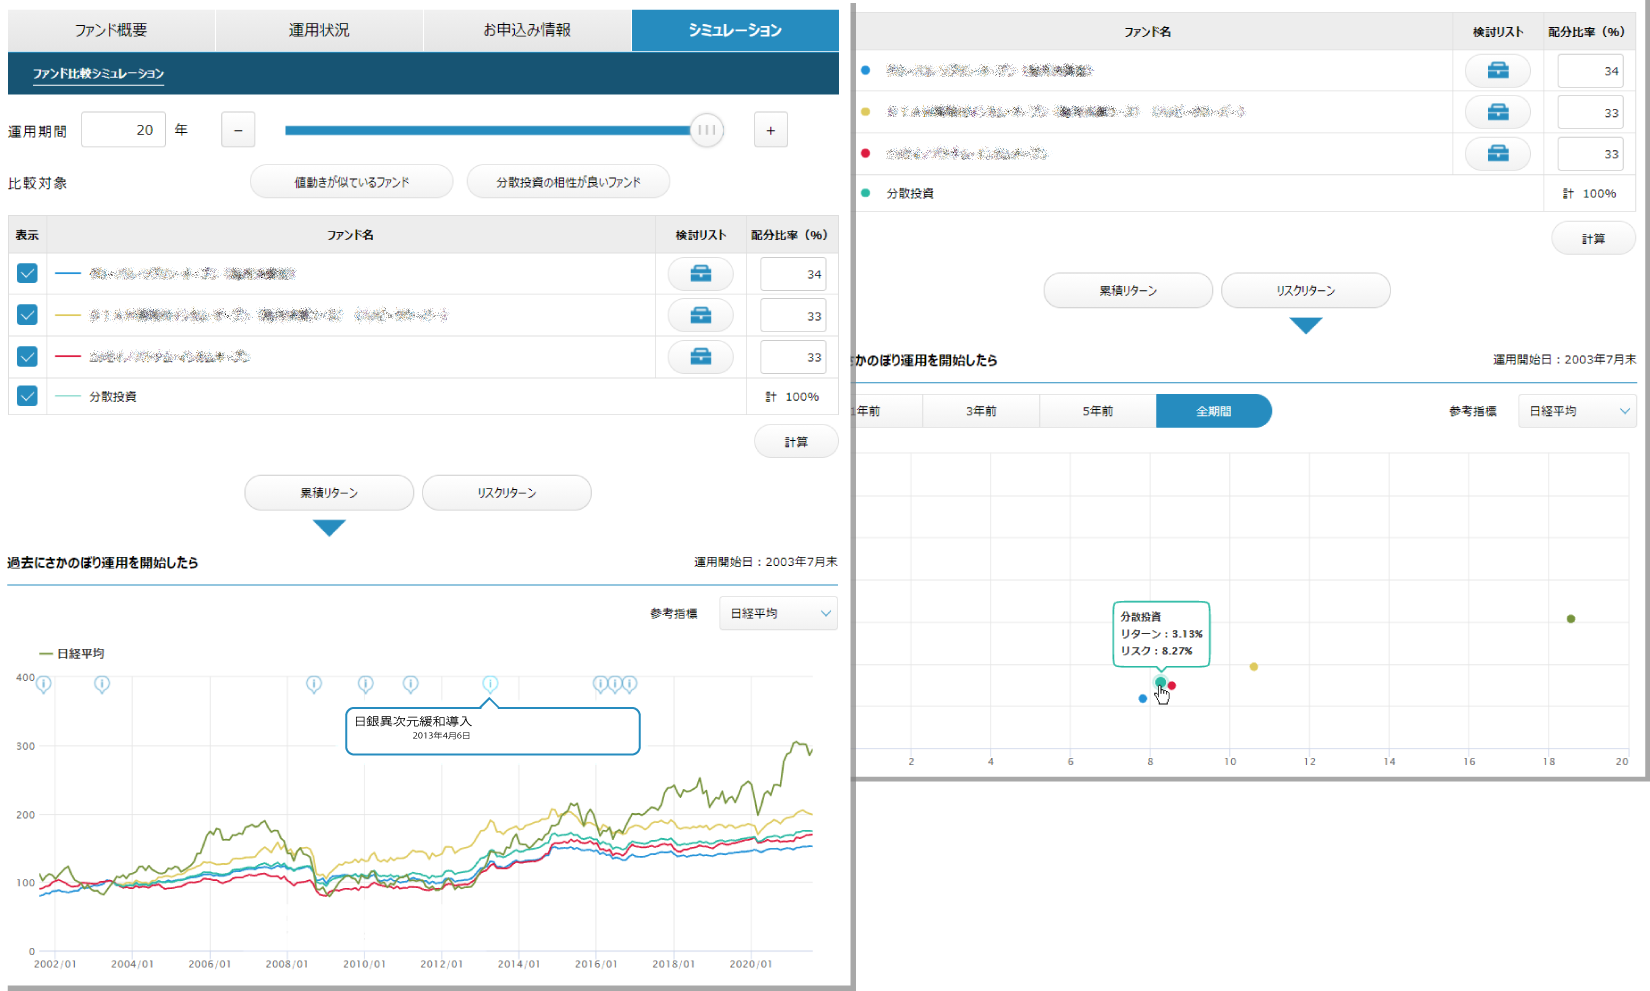
Task: Select the シミュレーション tab
Action: [735, 30]
